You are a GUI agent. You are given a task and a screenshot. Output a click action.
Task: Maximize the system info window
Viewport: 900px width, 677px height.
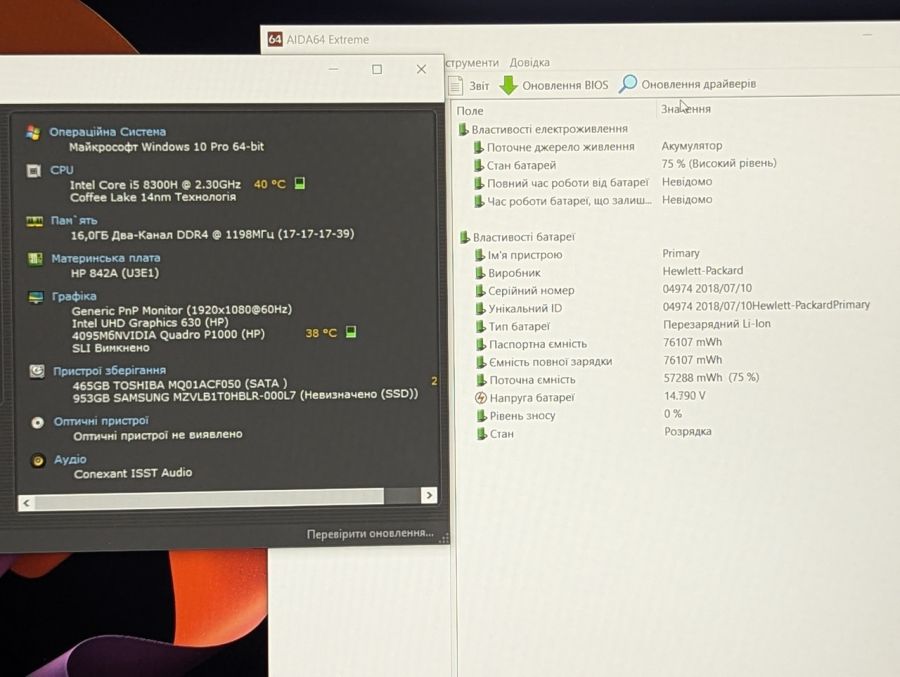coord(377,69)
